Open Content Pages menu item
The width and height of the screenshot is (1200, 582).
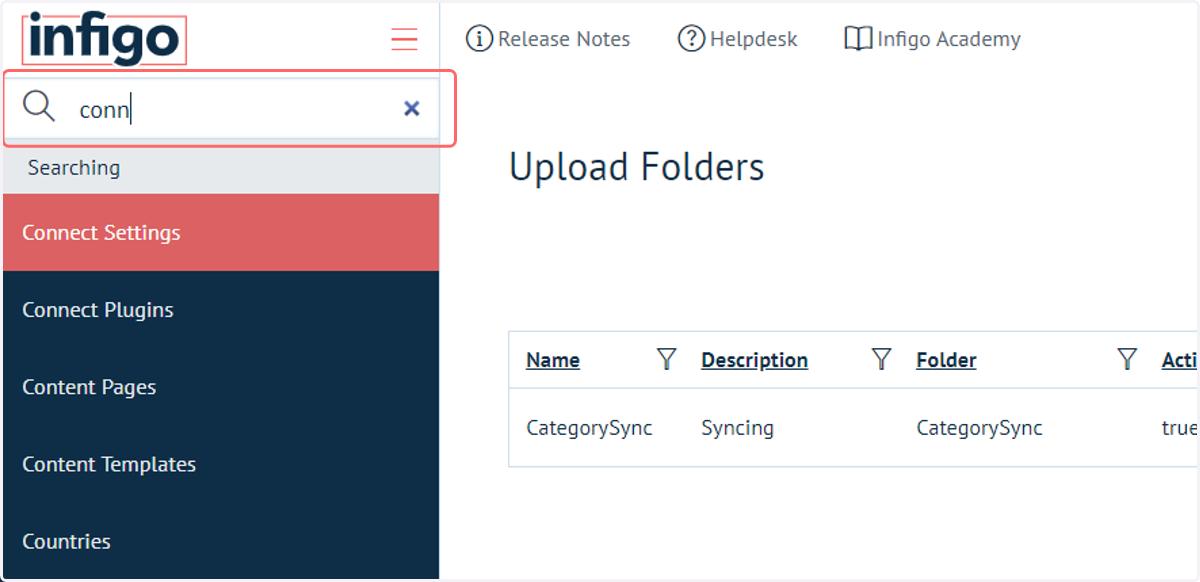pos(221,387)
